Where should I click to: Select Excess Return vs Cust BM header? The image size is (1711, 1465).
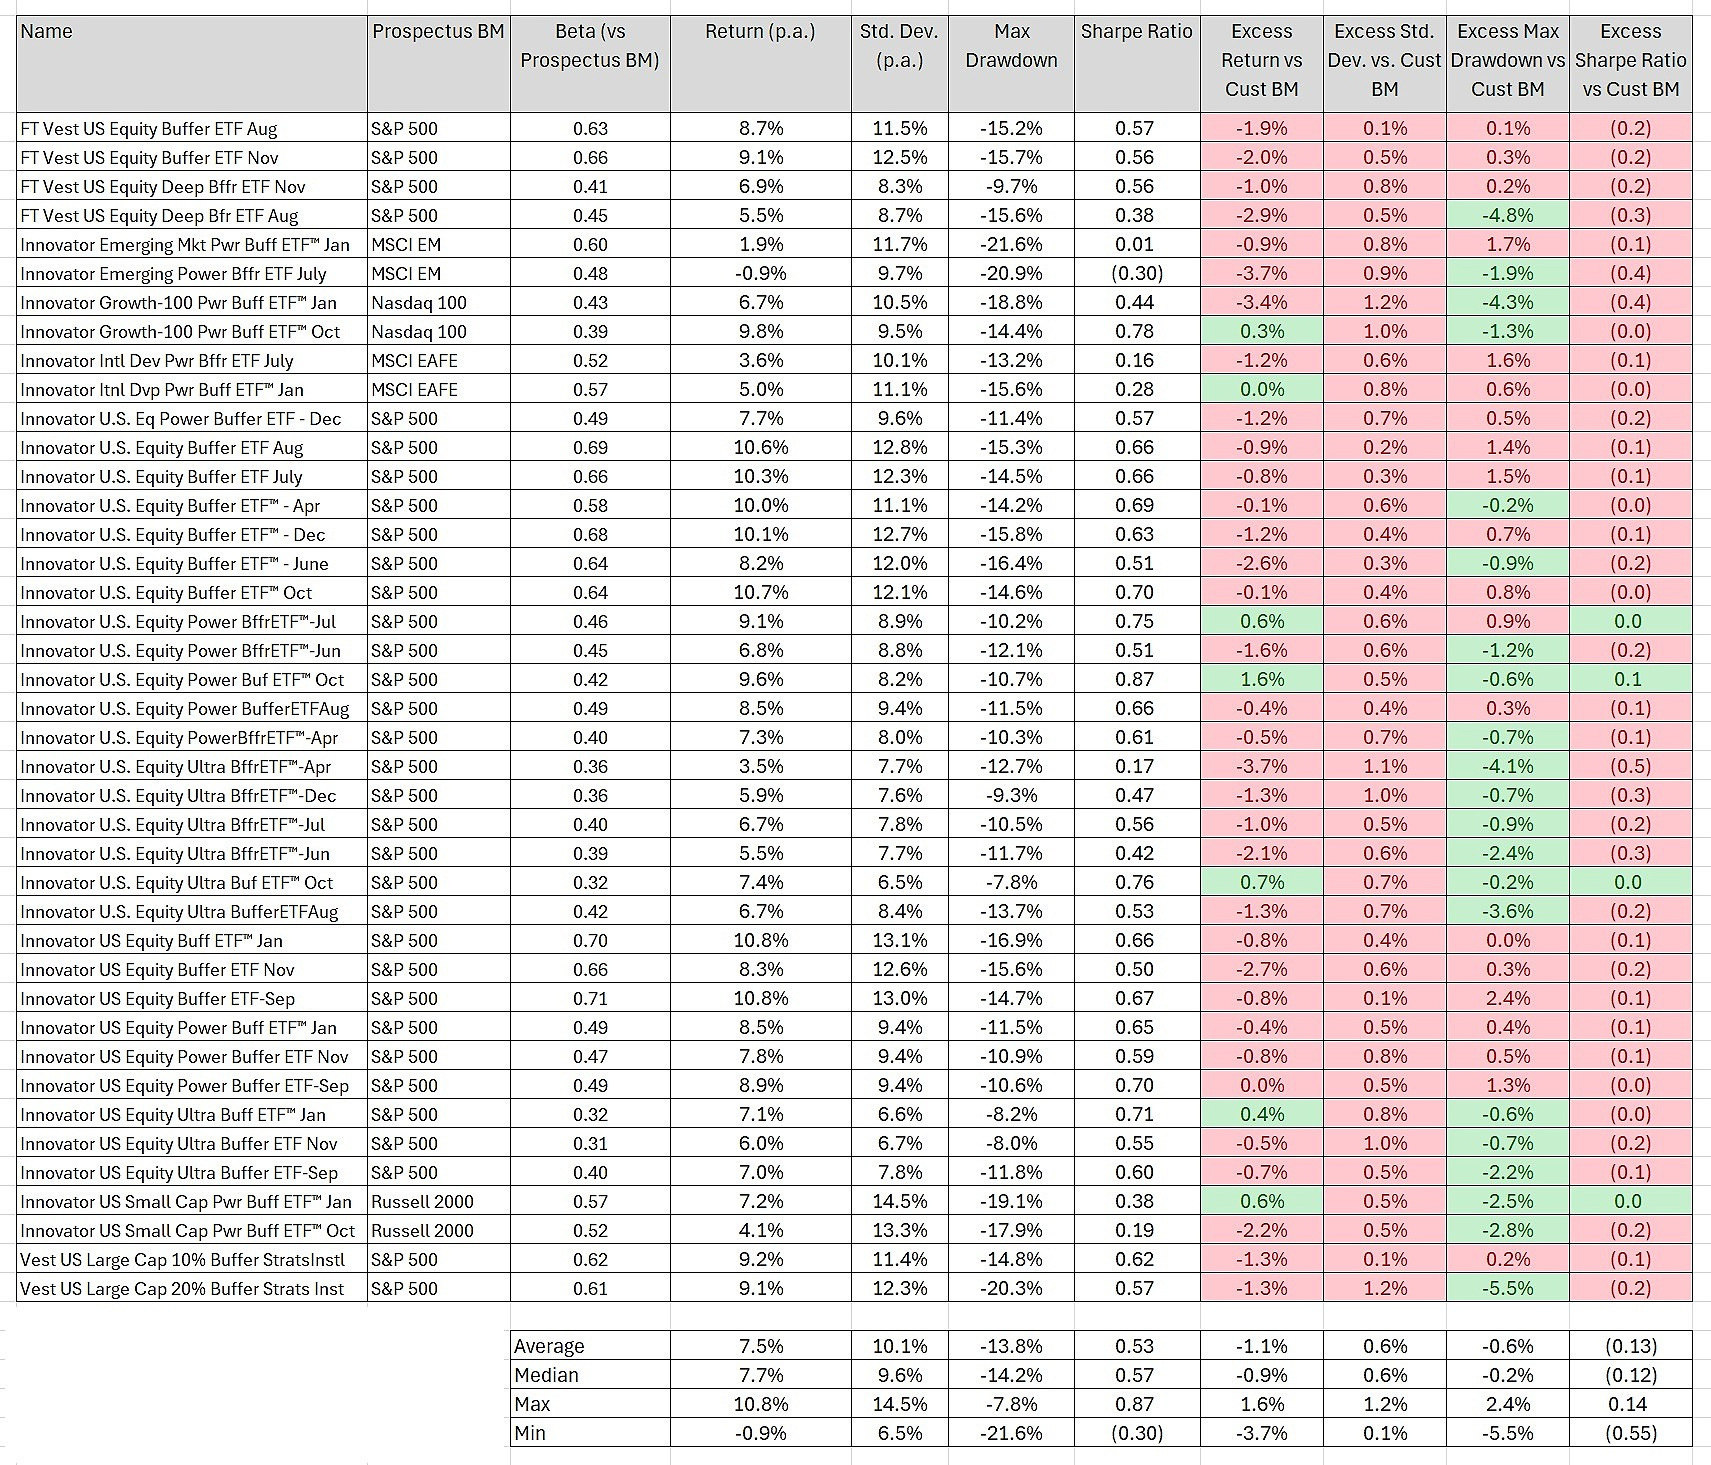tap(1261, 64)
